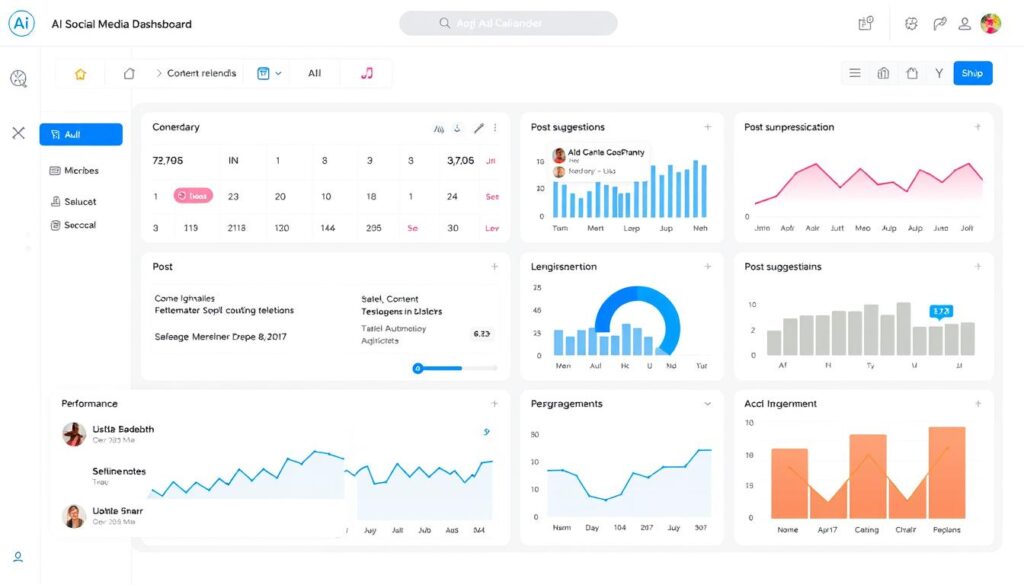Expand the Post suggestions panel with plus
Screen dimensions: 1024x585
708,127
